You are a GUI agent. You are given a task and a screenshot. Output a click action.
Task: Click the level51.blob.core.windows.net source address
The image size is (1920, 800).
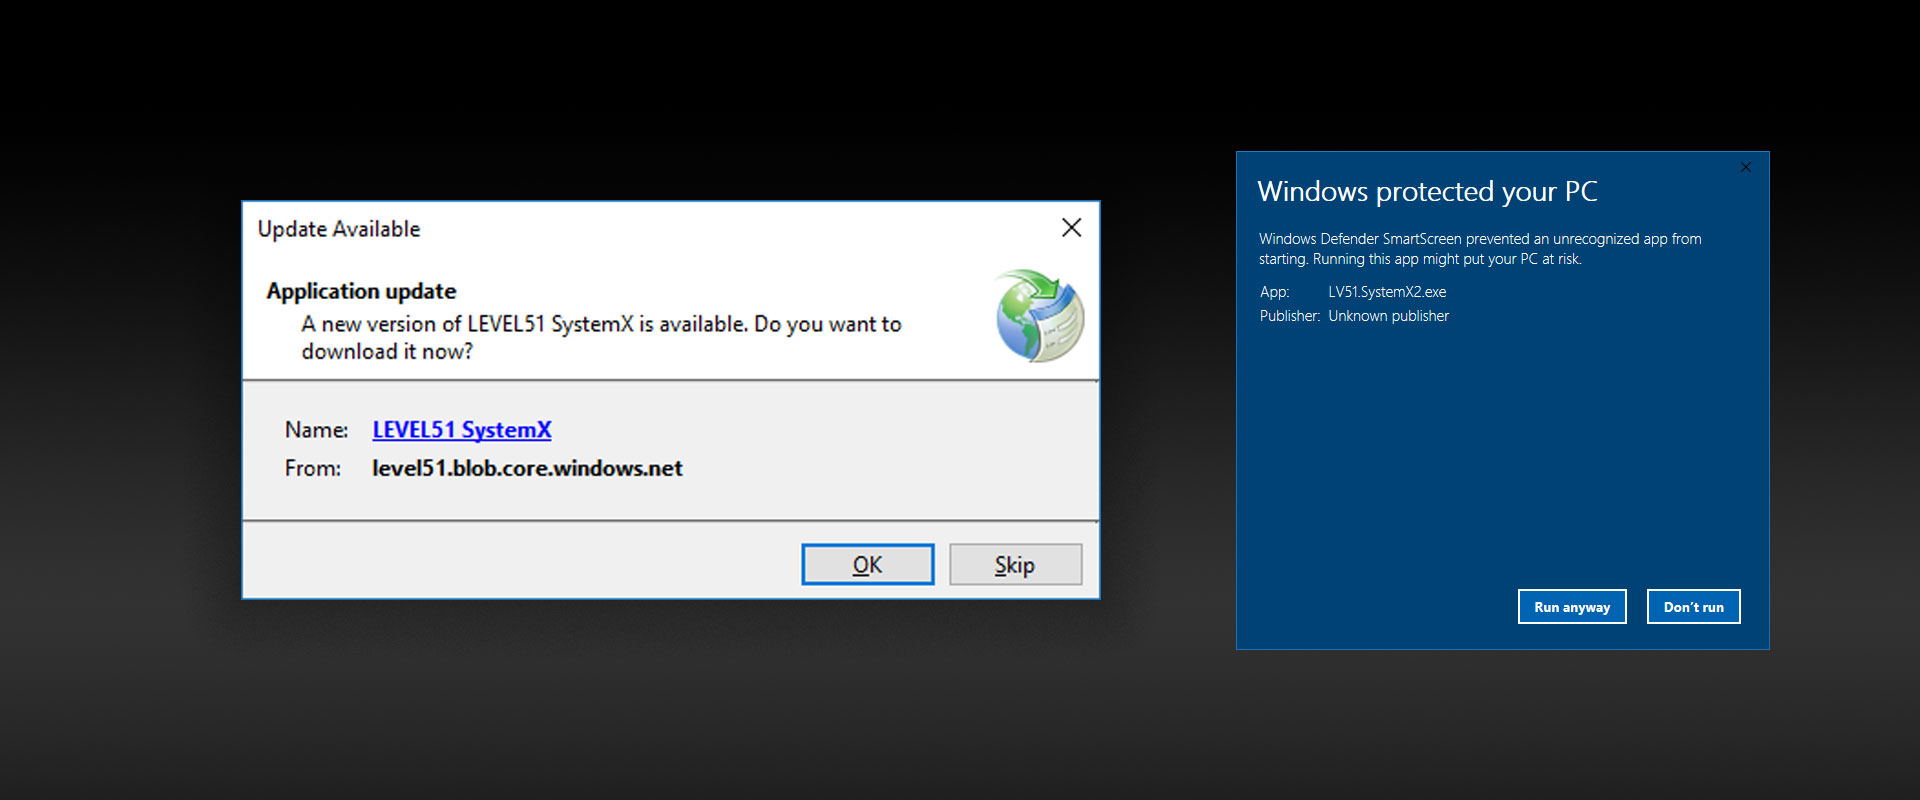(527, 469)
